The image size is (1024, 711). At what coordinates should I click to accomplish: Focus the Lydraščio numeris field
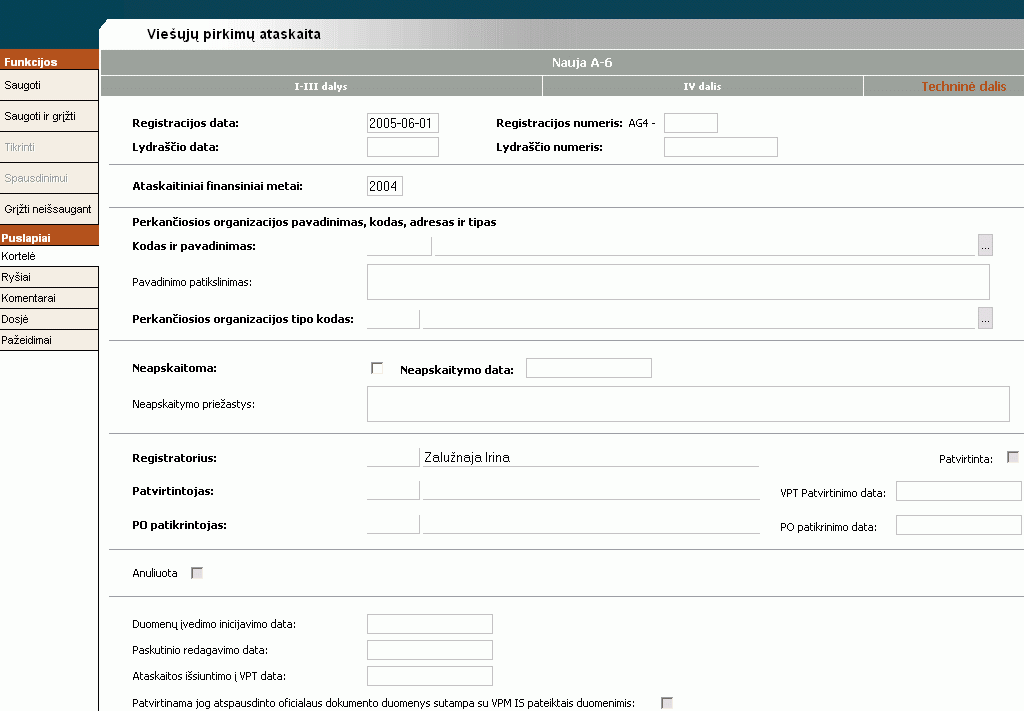720,147
